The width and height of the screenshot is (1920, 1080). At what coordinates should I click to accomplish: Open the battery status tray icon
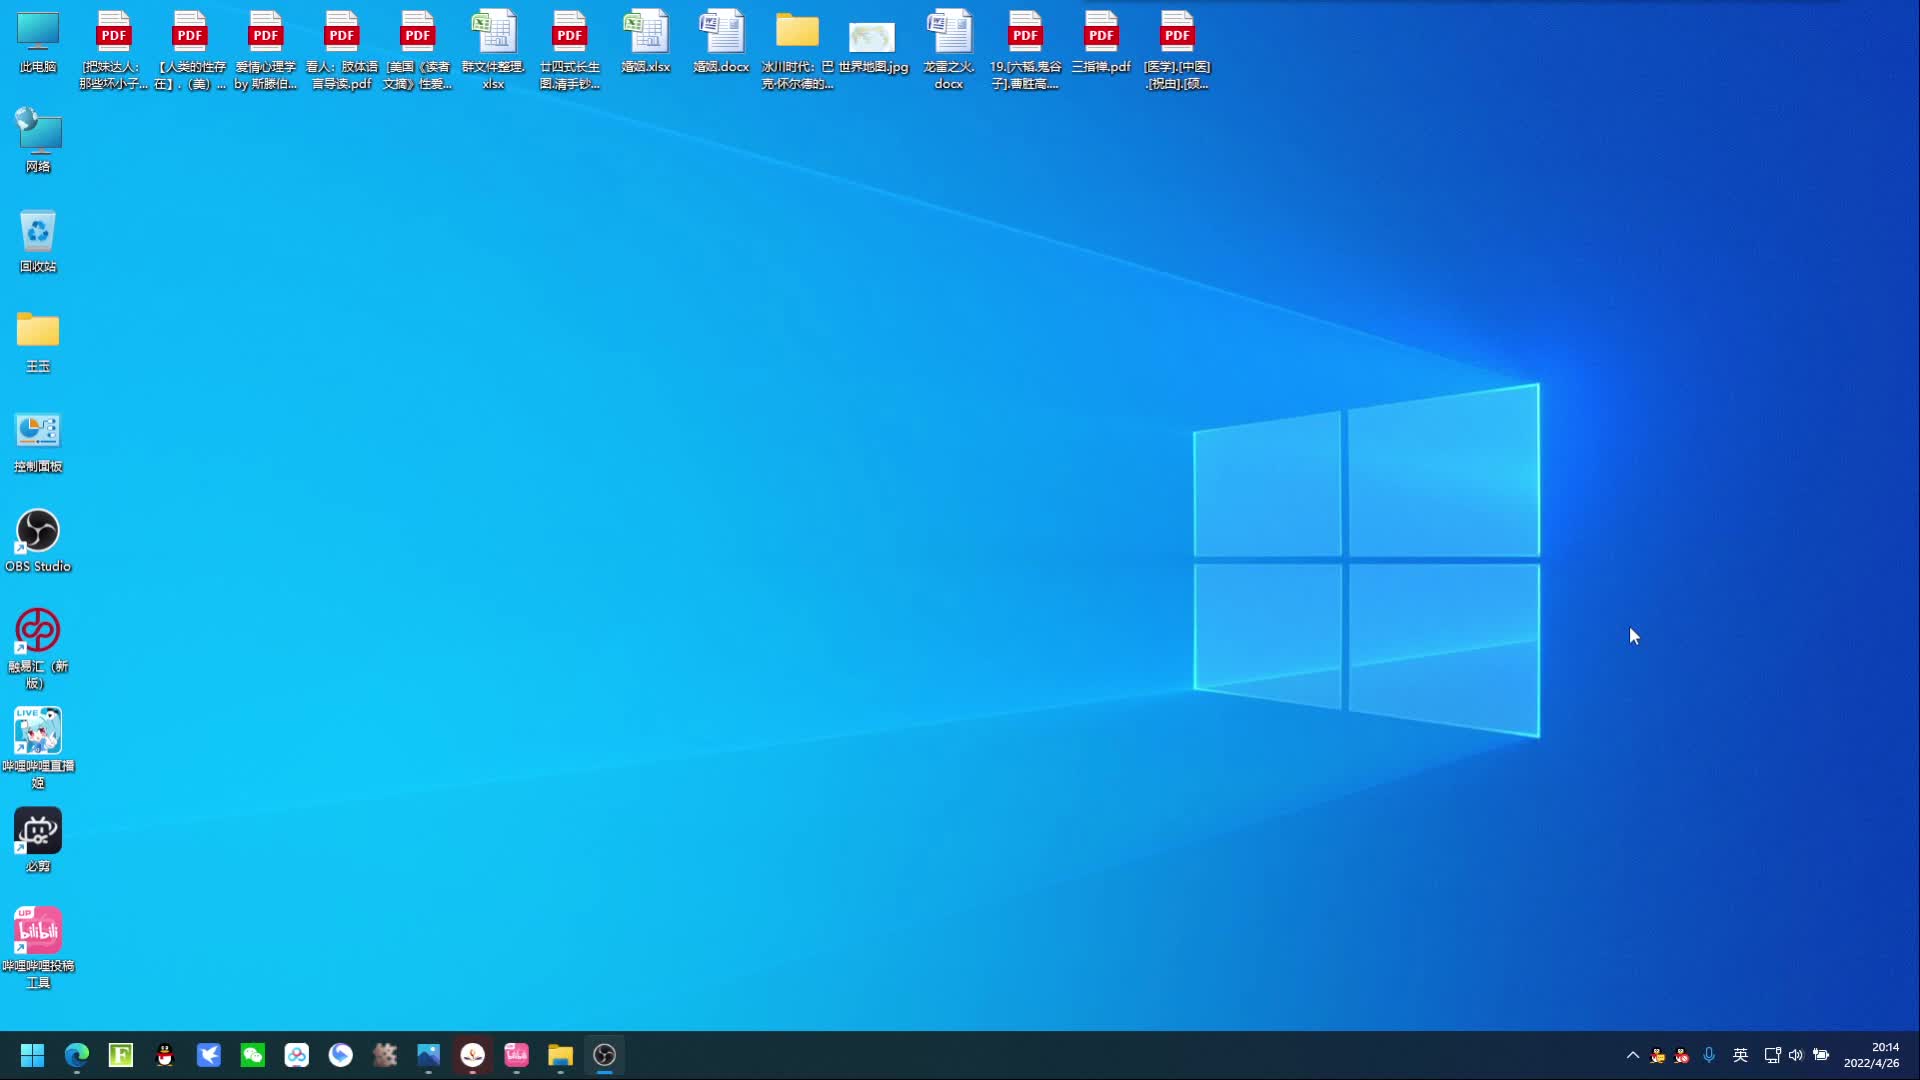tap(1821, 1055)
